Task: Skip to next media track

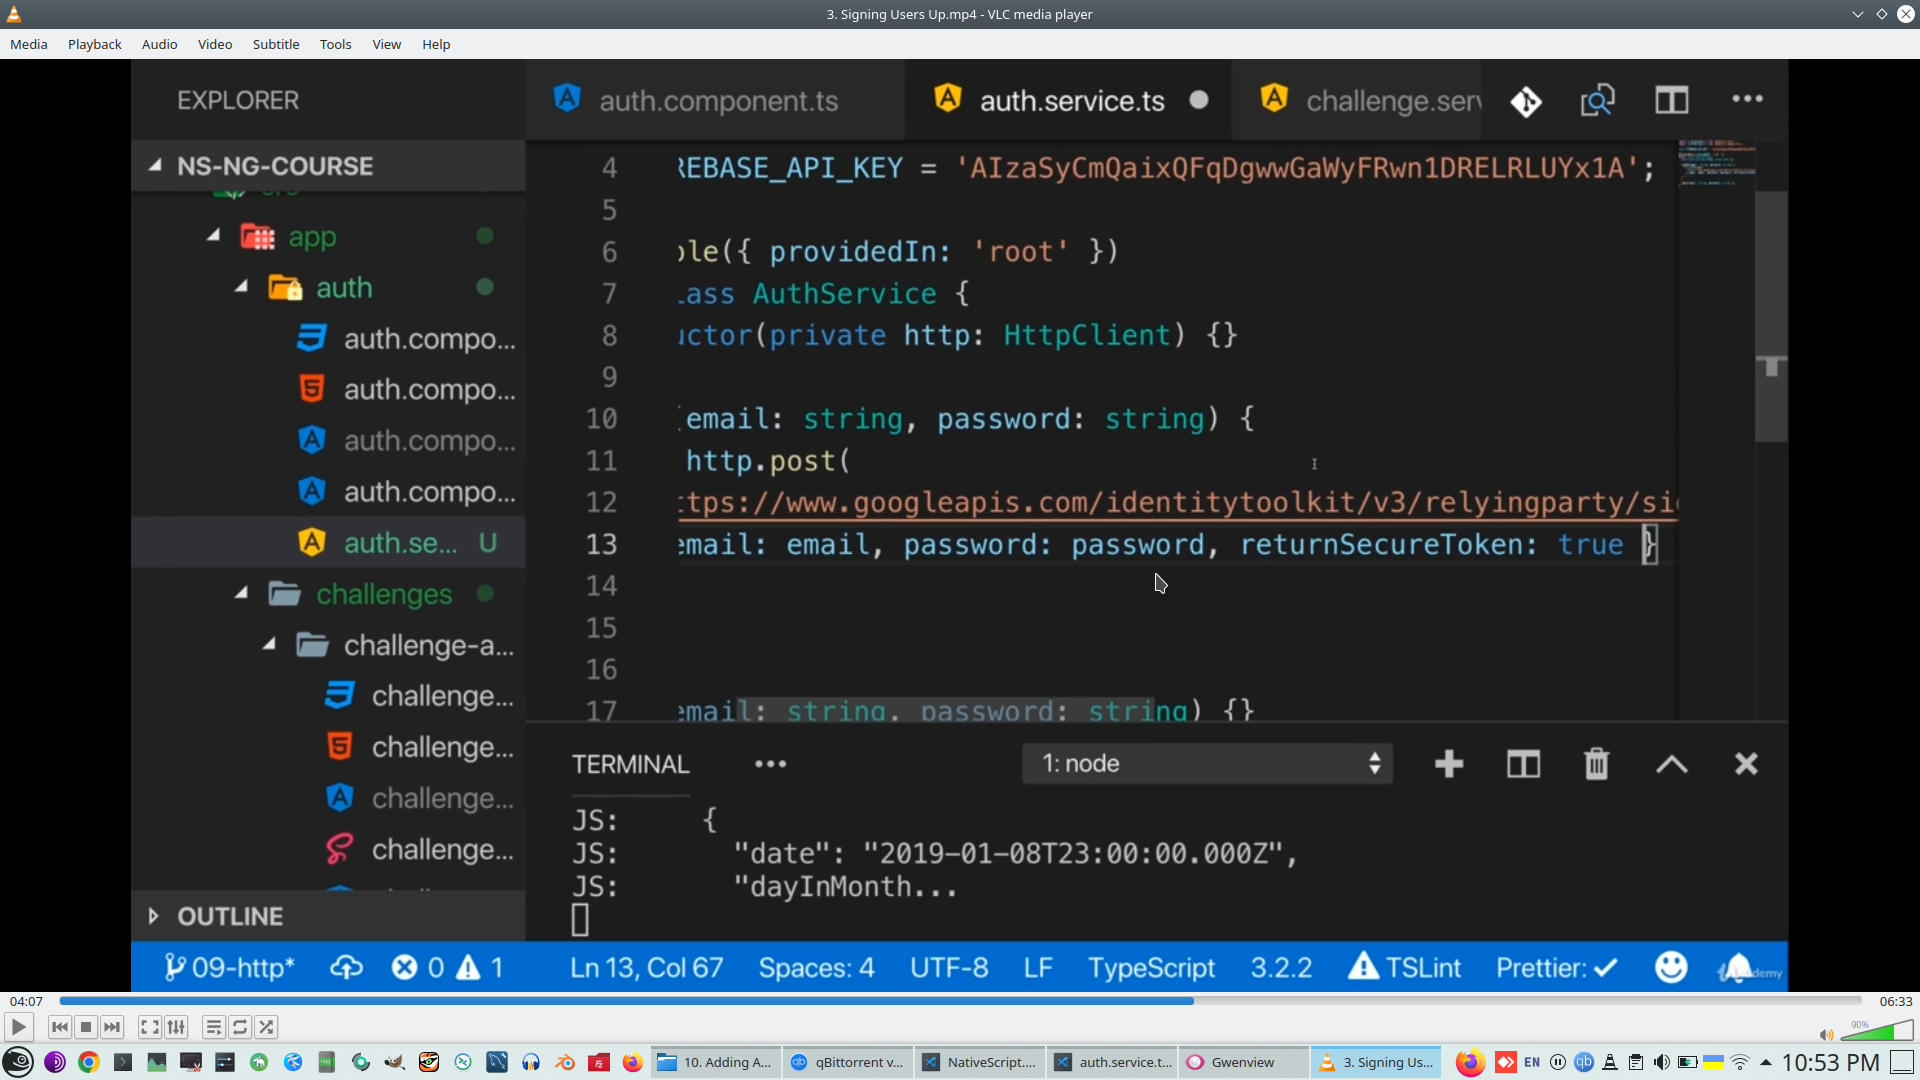Action: pos(112,1027)
